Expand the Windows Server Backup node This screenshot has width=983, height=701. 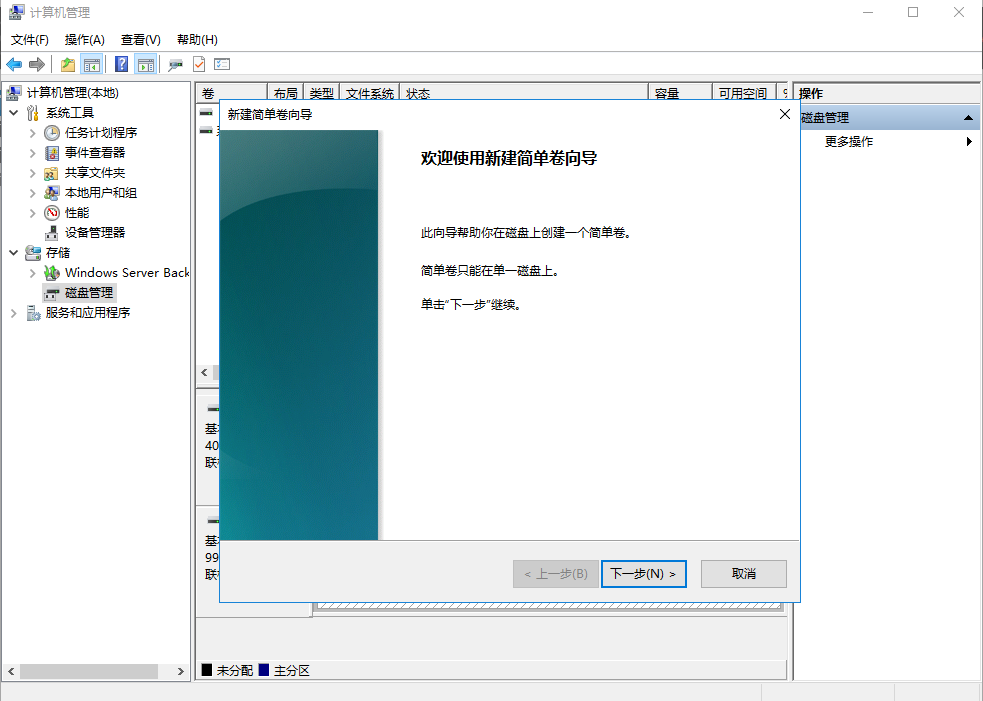pyautogui.click(x=33, y=273)
